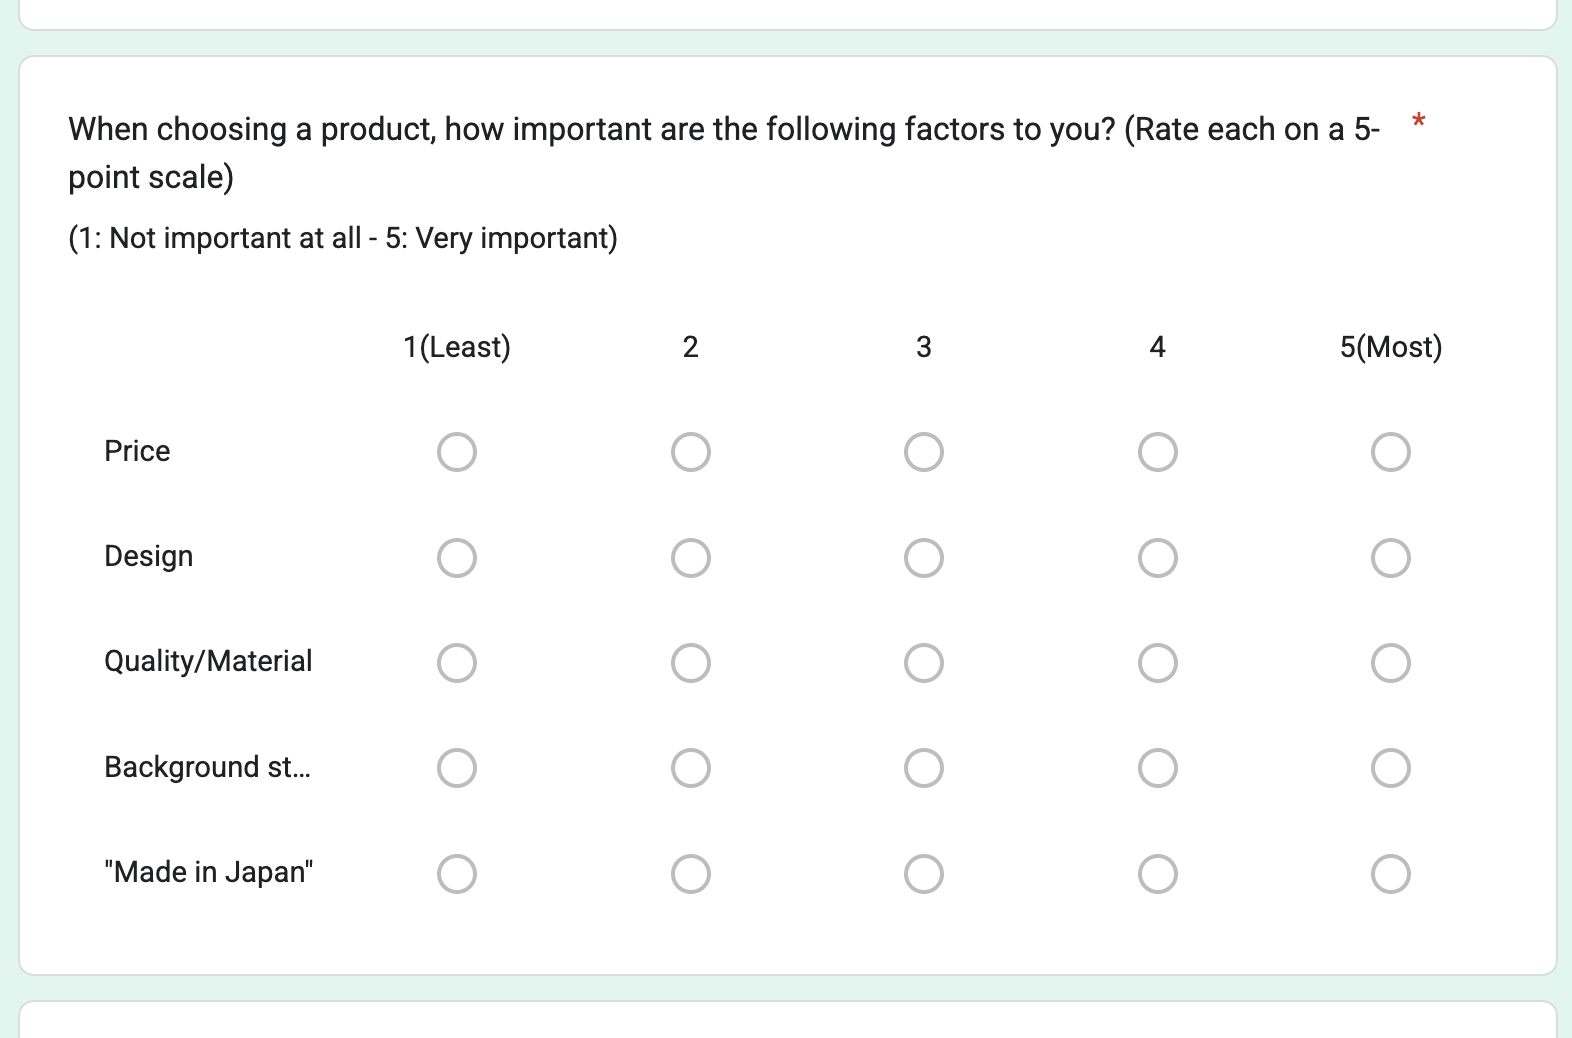Select rating 3 for Price
The height and width of the screenshot is (1038, 1572).
coord(924,452)
